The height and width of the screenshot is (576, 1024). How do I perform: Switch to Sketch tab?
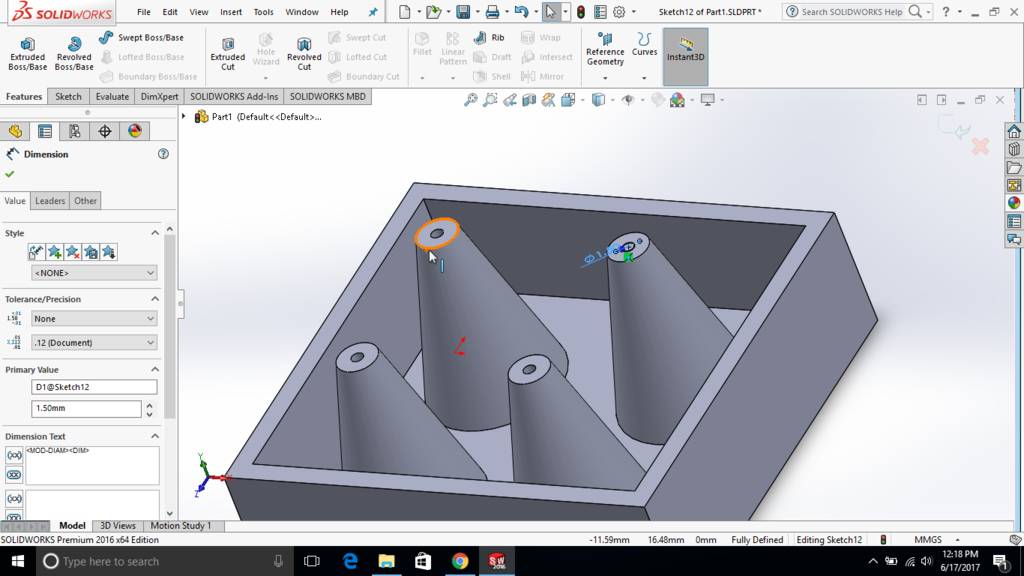tap(68, 97)
